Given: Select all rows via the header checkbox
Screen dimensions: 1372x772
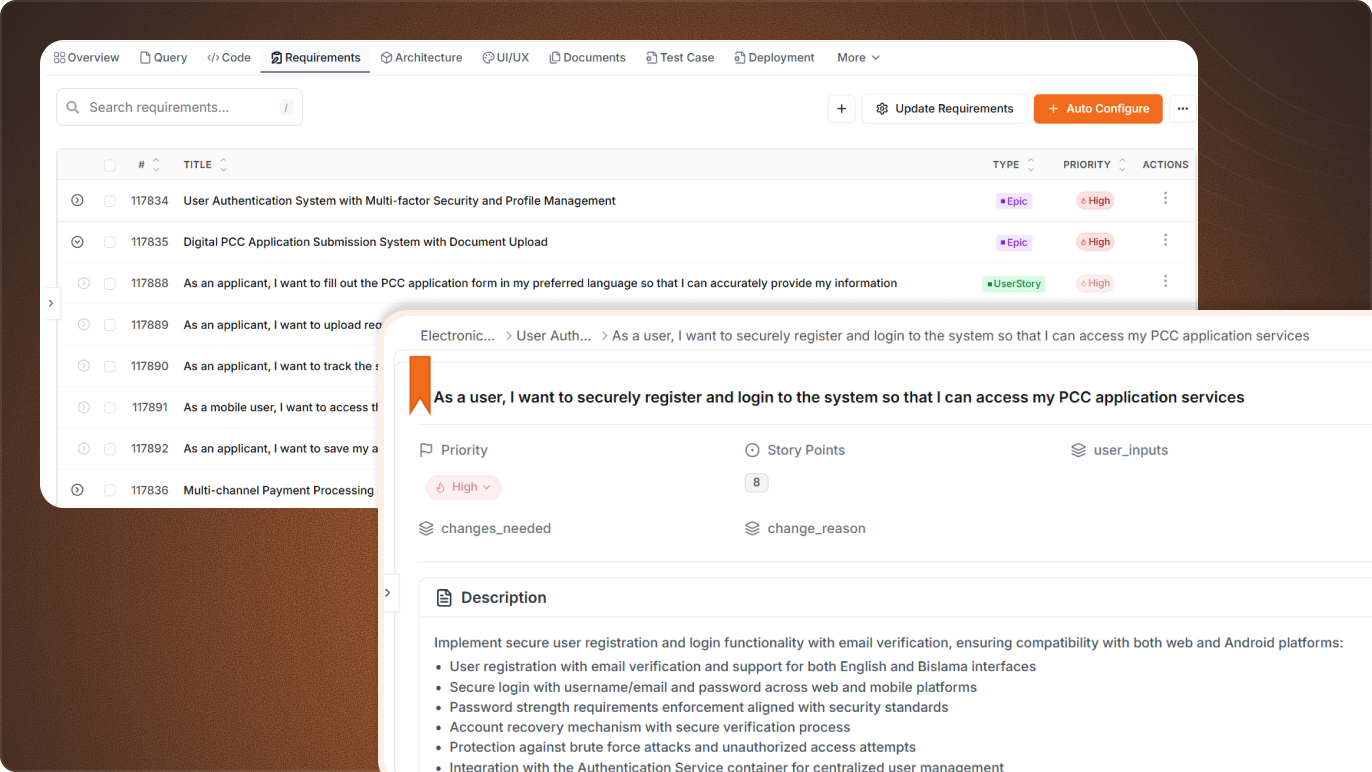Looking at the screenshot, I should pyautogui.click(x=110, y=164).
